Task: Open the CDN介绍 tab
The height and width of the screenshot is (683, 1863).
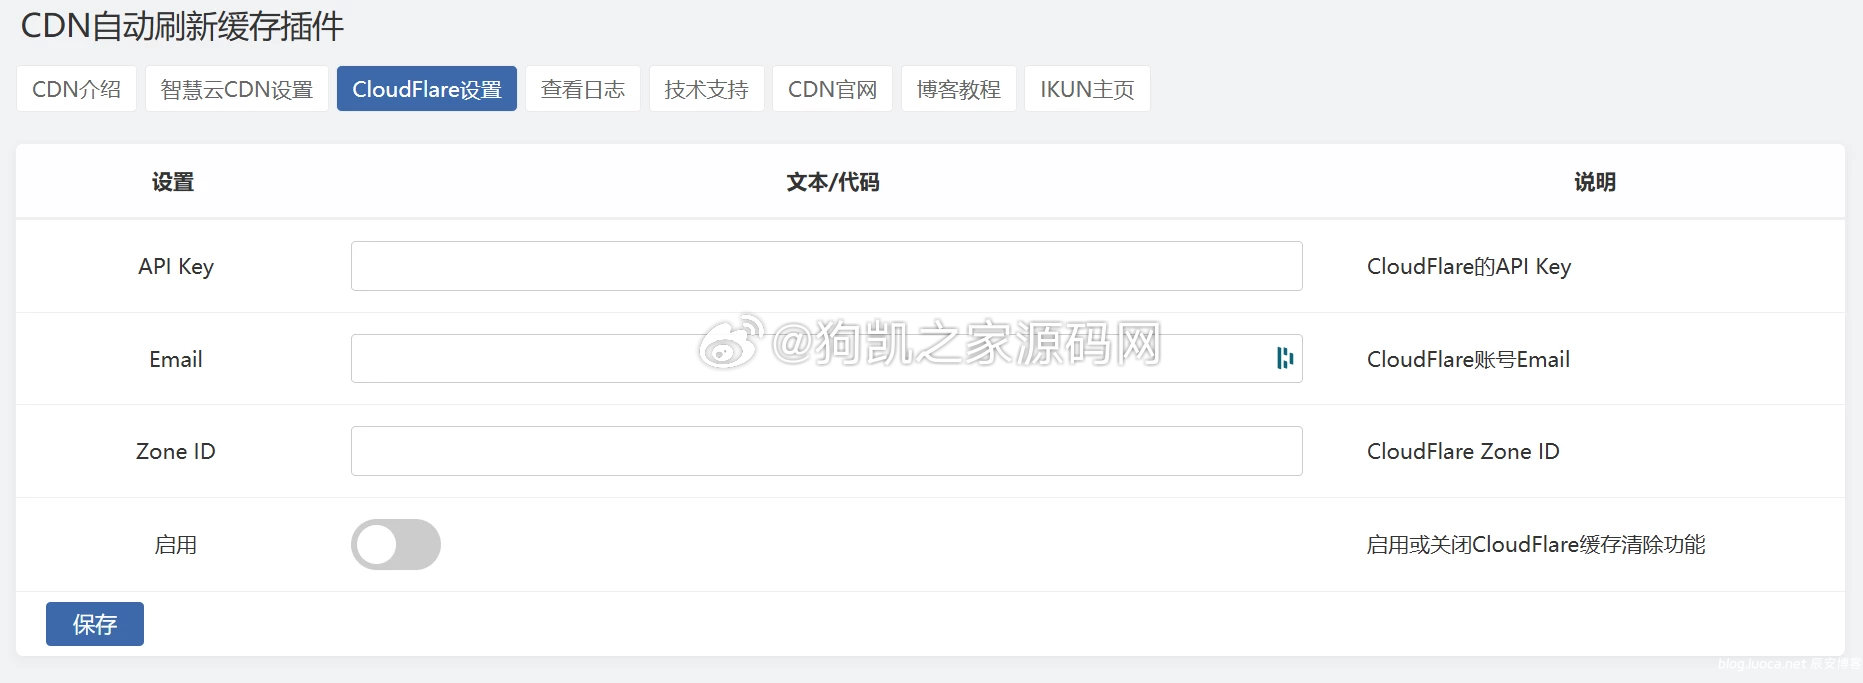Action: tap(77, 89)
